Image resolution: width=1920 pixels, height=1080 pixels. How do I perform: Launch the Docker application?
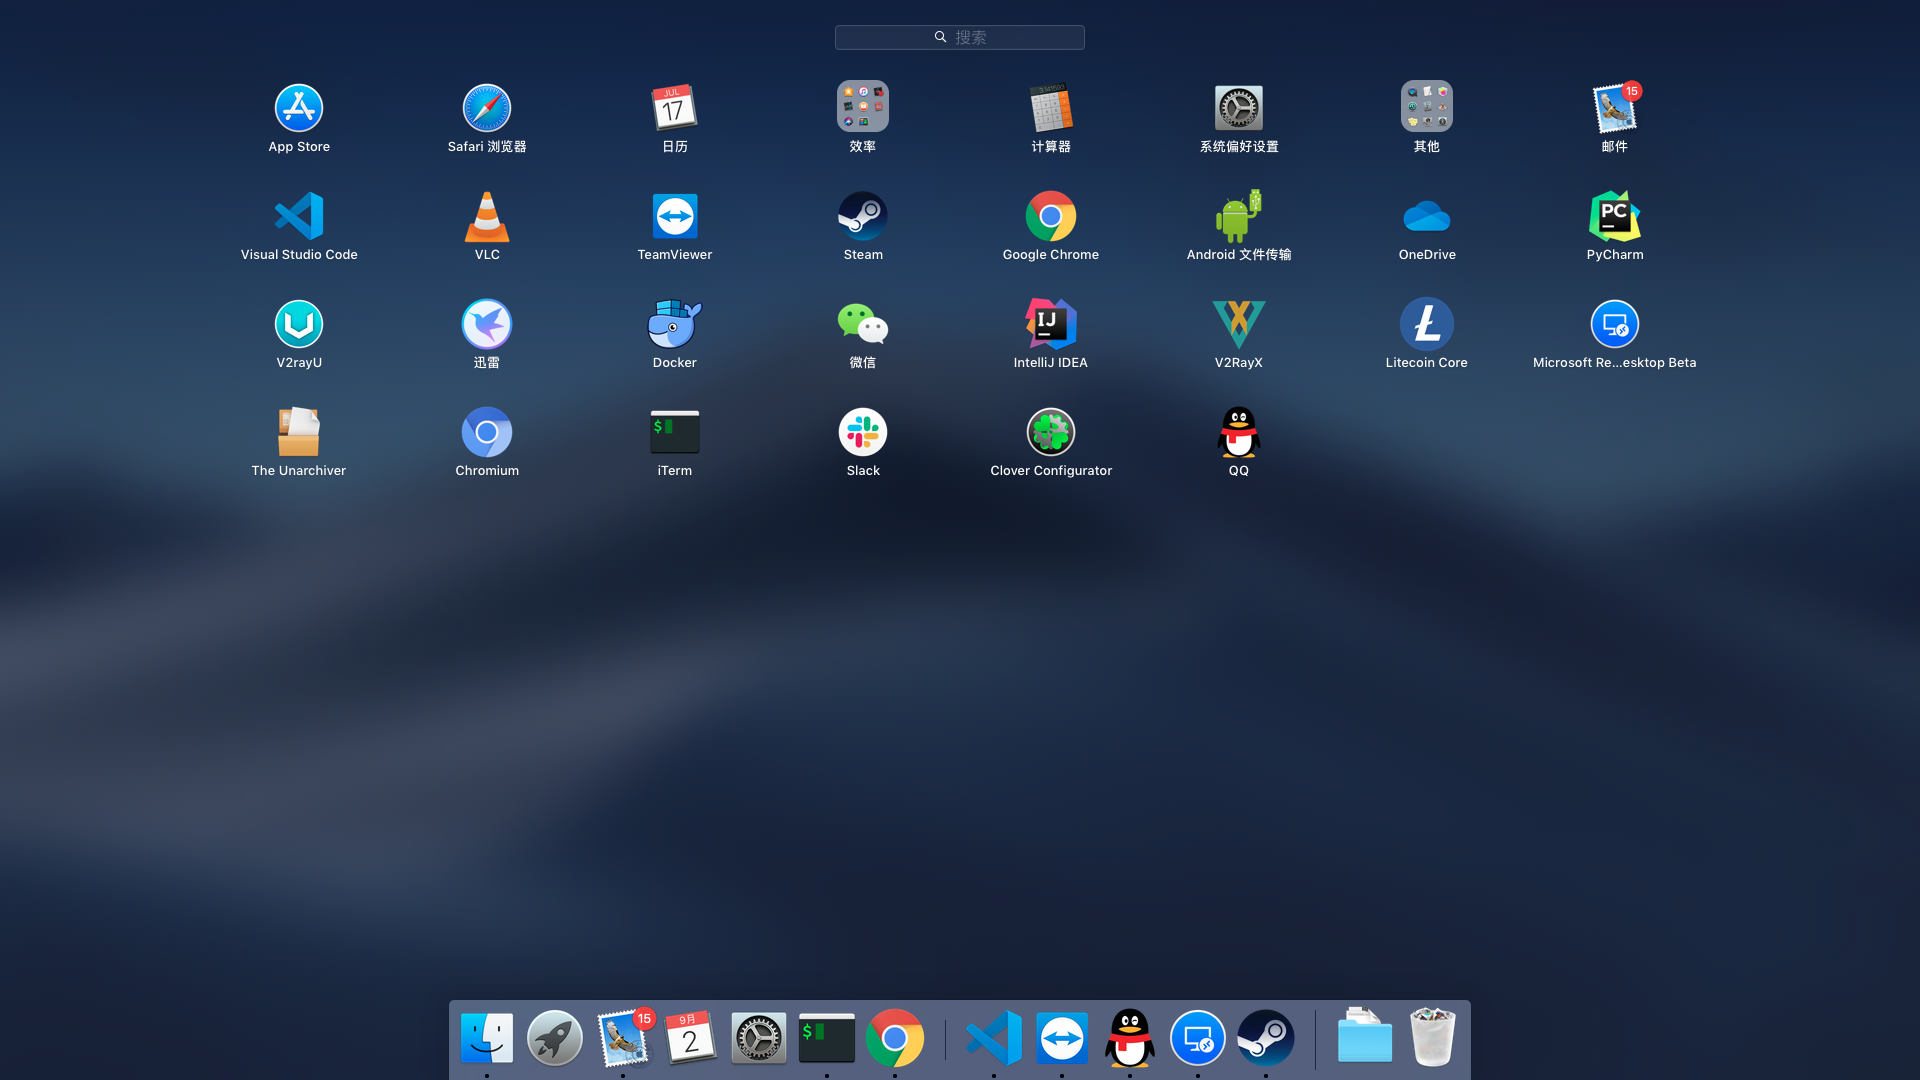click(675, 324)
